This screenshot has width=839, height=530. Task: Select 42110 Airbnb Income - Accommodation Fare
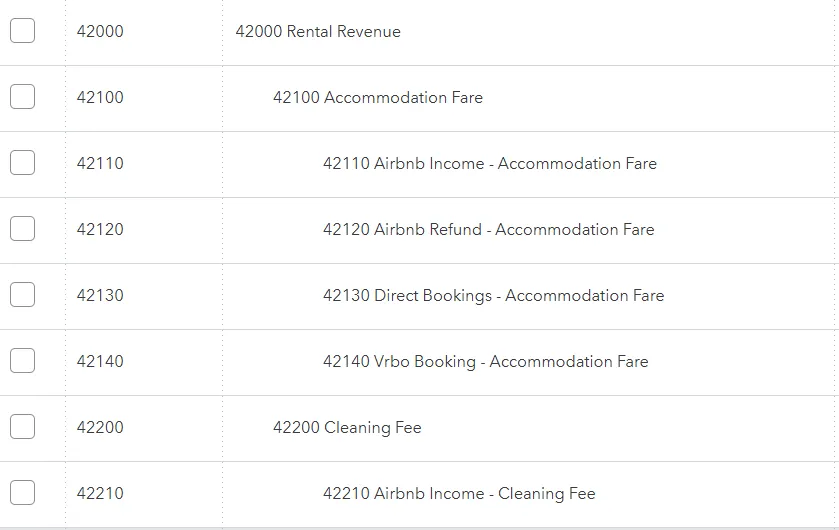pos(489,164)
